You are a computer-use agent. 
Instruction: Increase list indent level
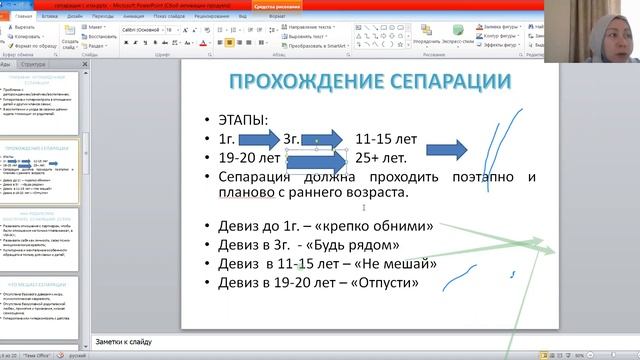tap(260, 30)
